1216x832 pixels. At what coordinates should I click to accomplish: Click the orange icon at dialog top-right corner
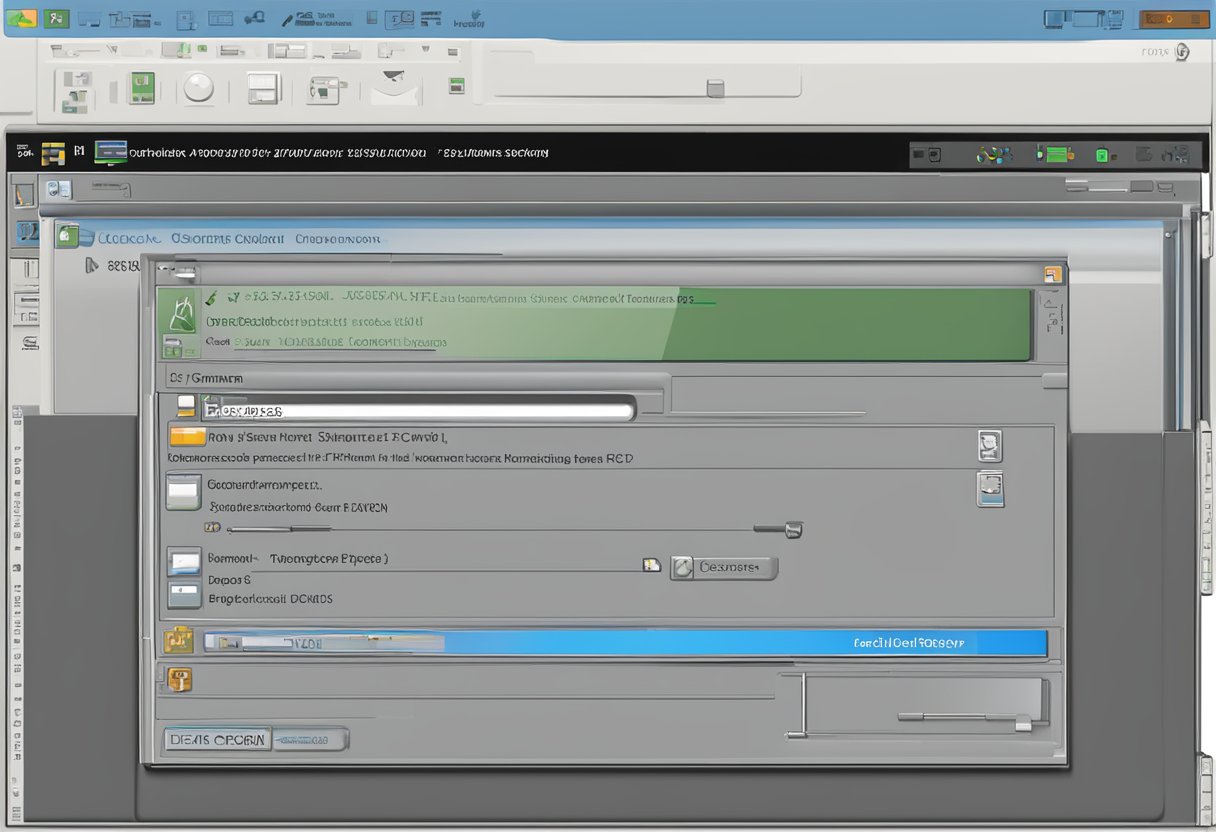(1051, 274)
